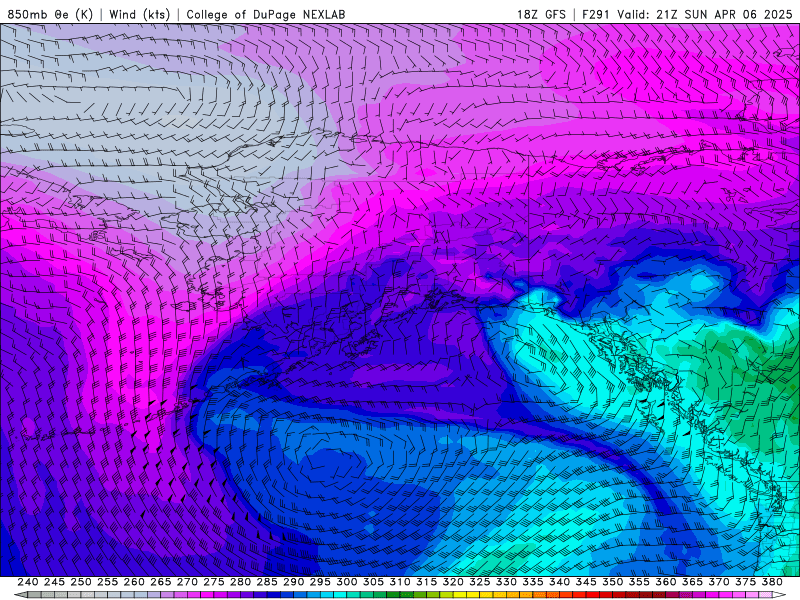Viewport: 800px width, 600px height.
Task: Click the "Wind (kts)" label
Action: (140, 14)
